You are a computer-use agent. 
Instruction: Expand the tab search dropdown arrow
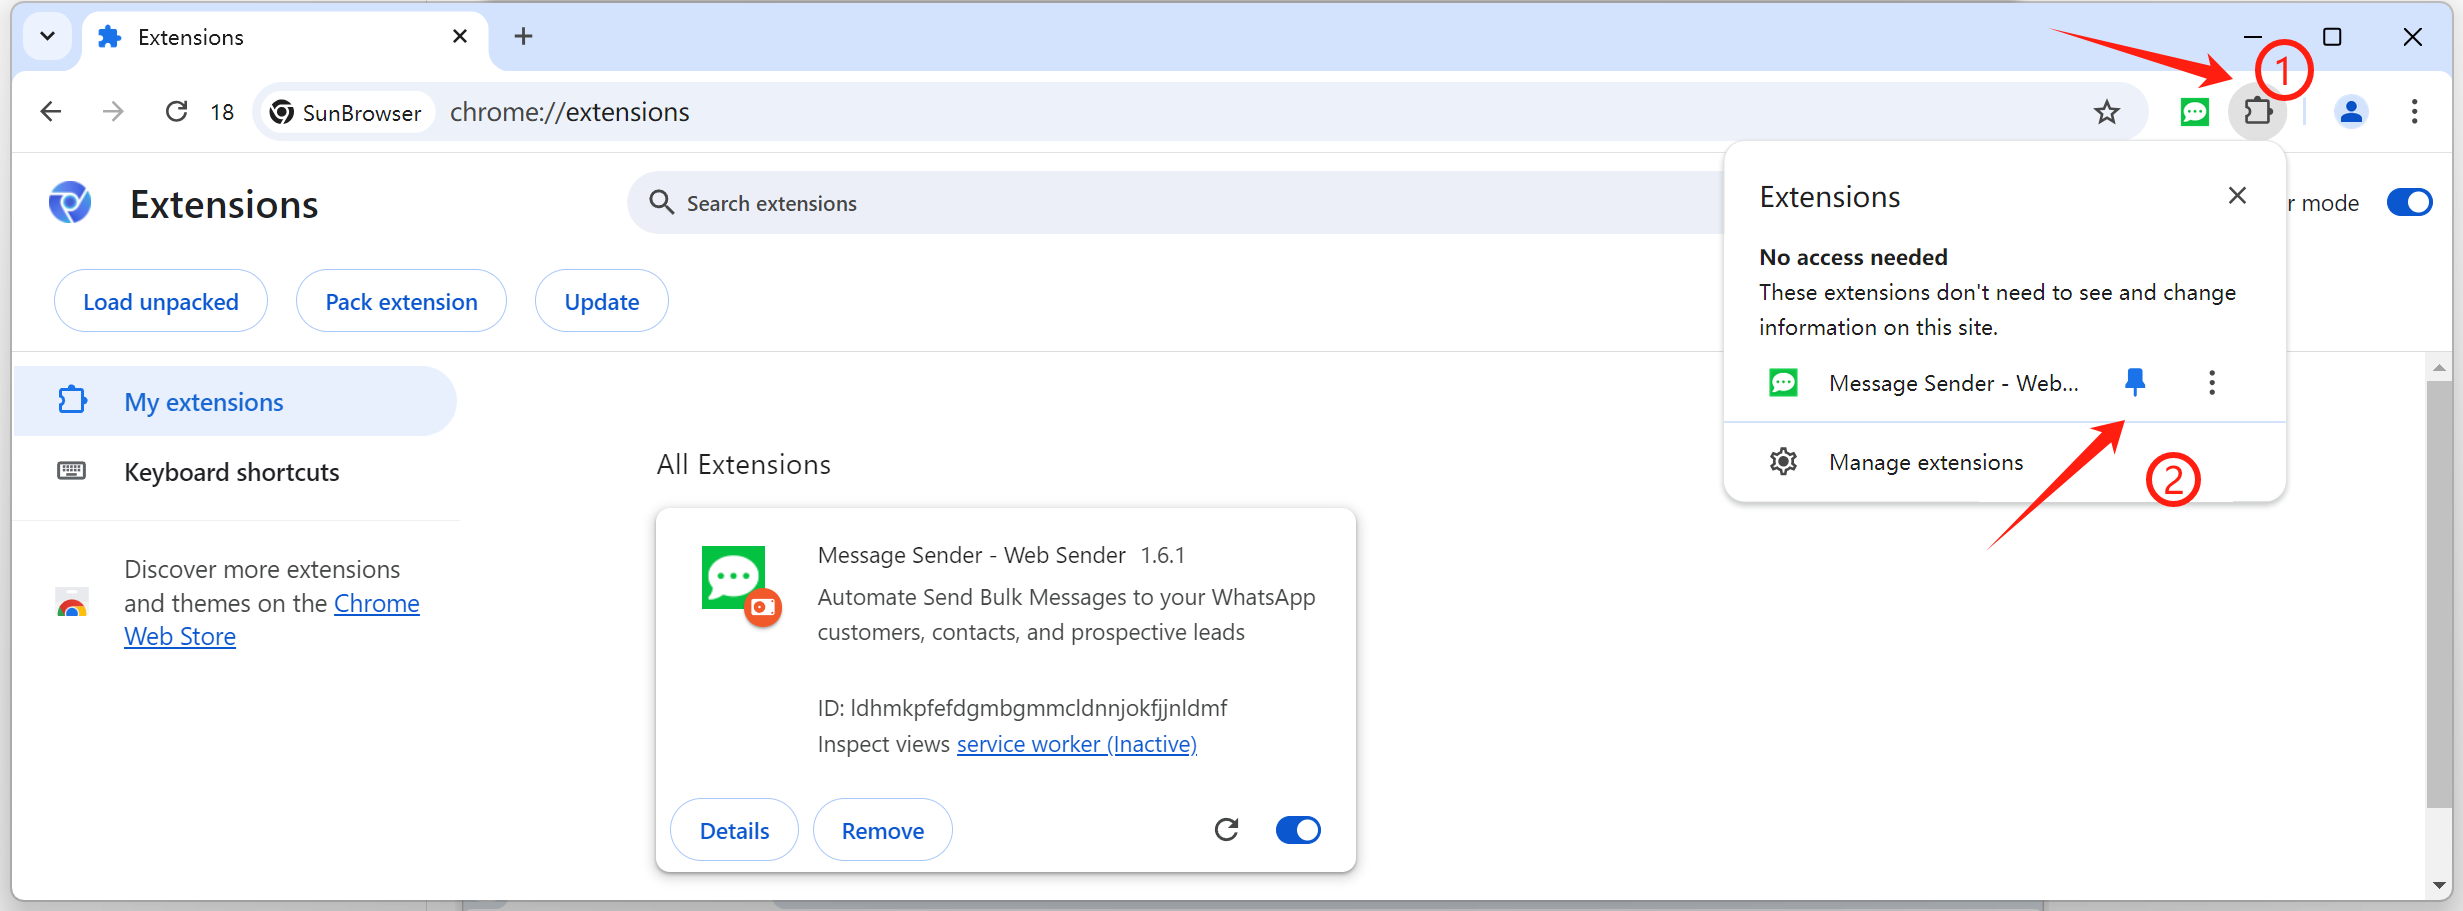(x=47, y=37)
